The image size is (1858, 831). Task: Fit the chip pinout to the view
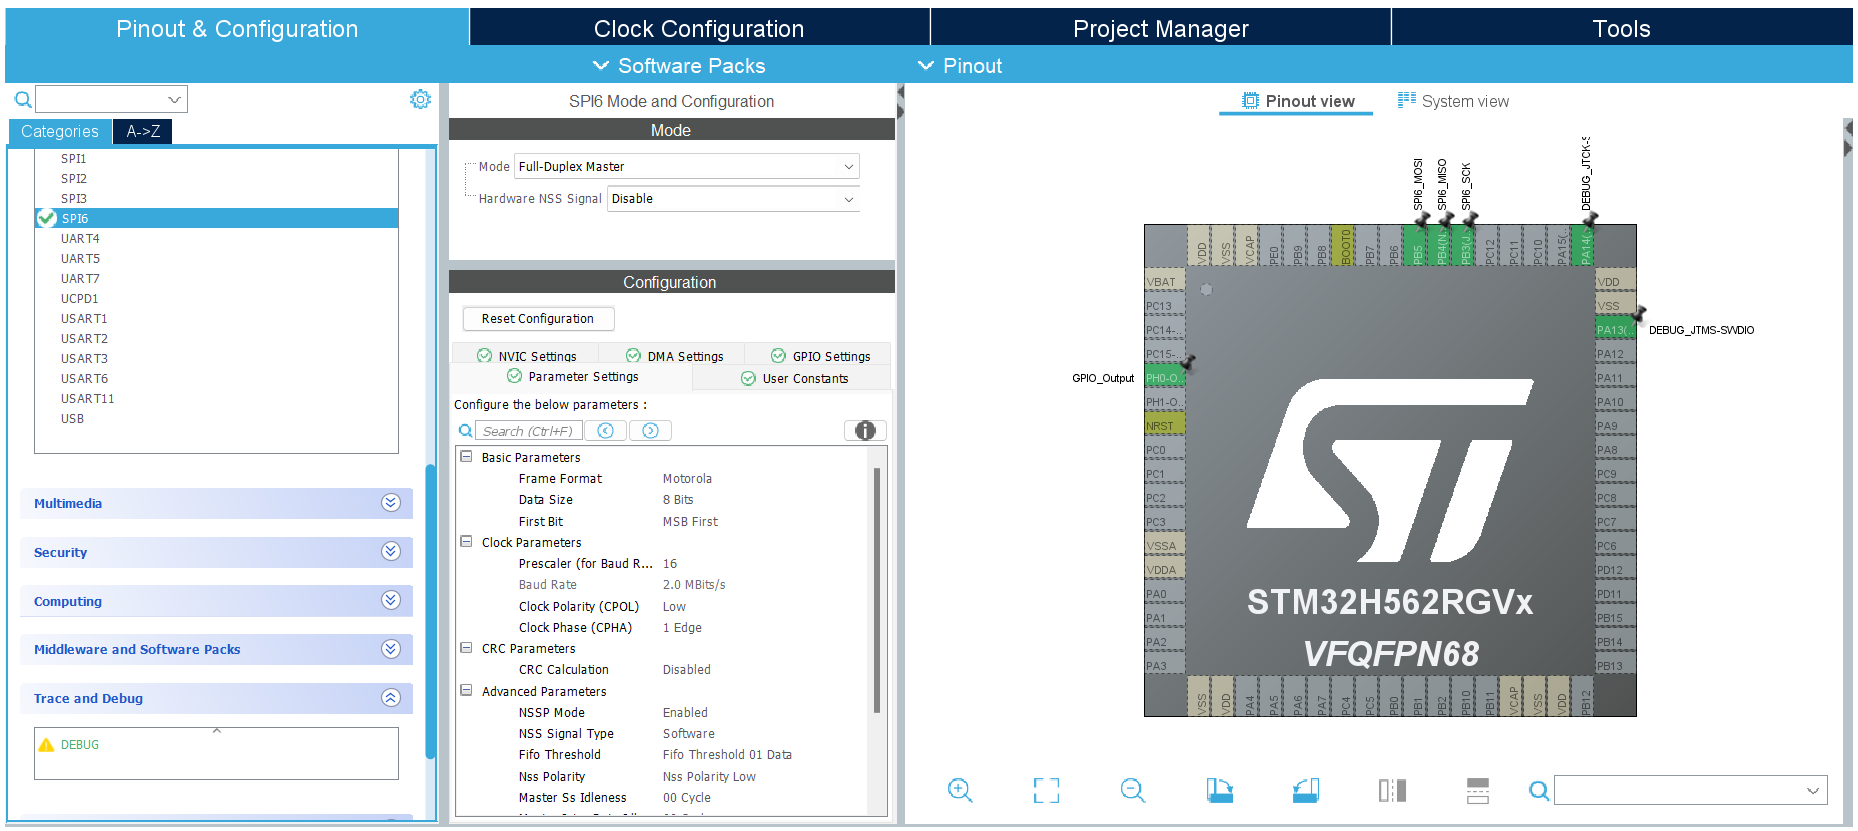pyautogui.click(x=1046, y=790)
